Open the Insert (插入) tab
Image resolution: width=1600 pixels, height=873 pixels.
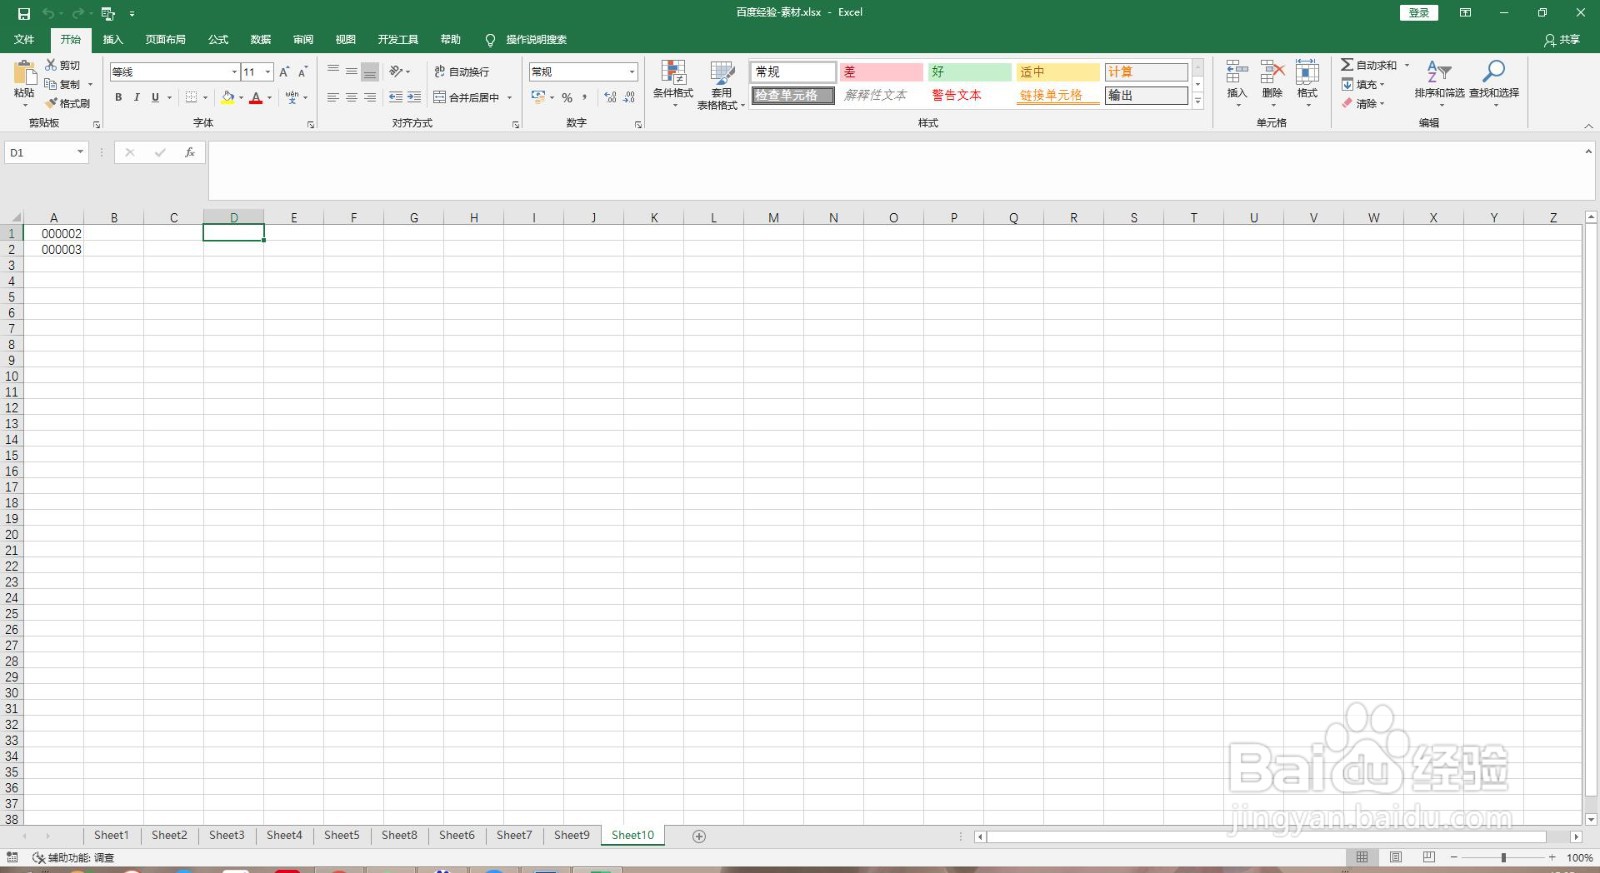coord(113,40)
